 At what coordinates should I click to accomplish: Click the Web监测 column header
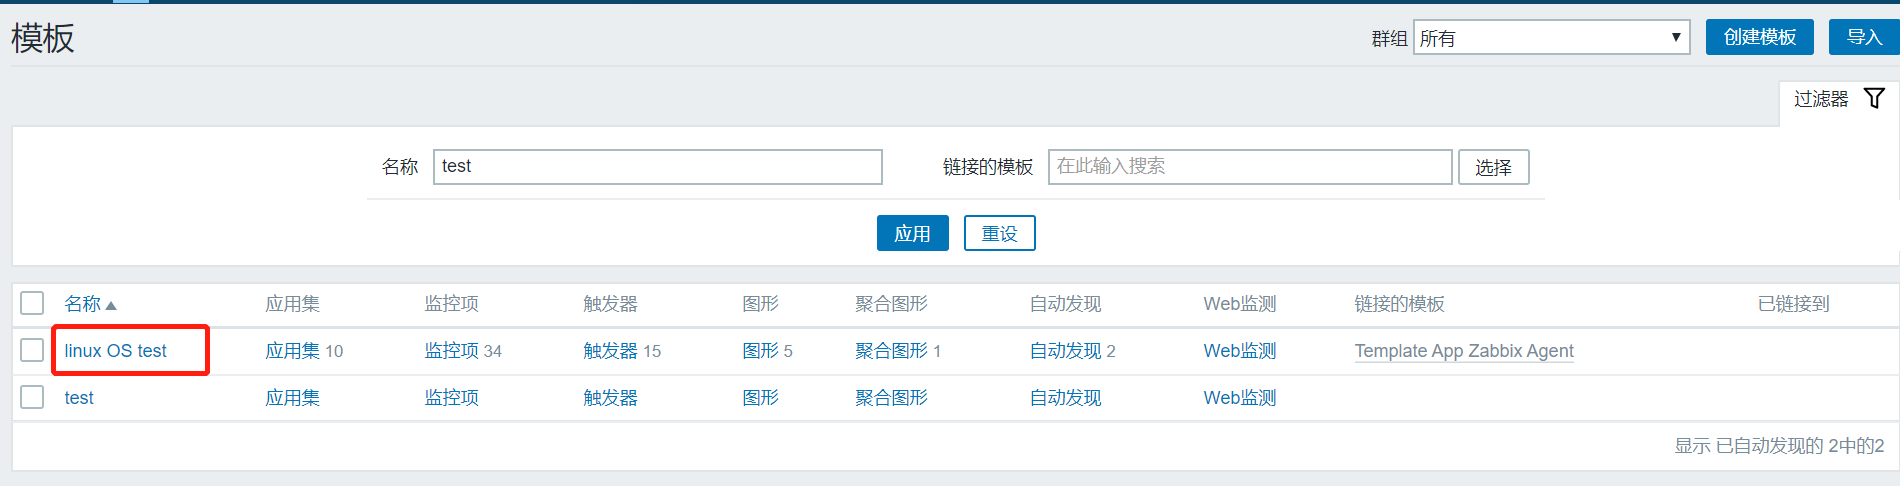point(1239,304)
